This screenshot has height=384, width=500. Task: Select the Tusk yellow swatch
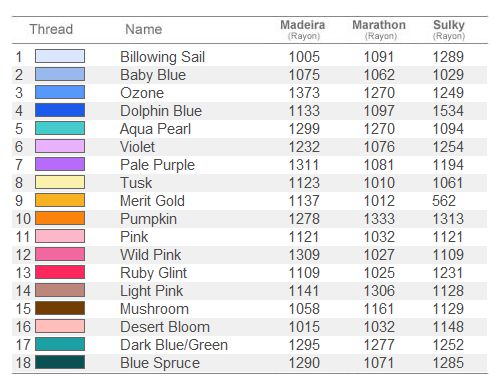click(x=60, y=182)
